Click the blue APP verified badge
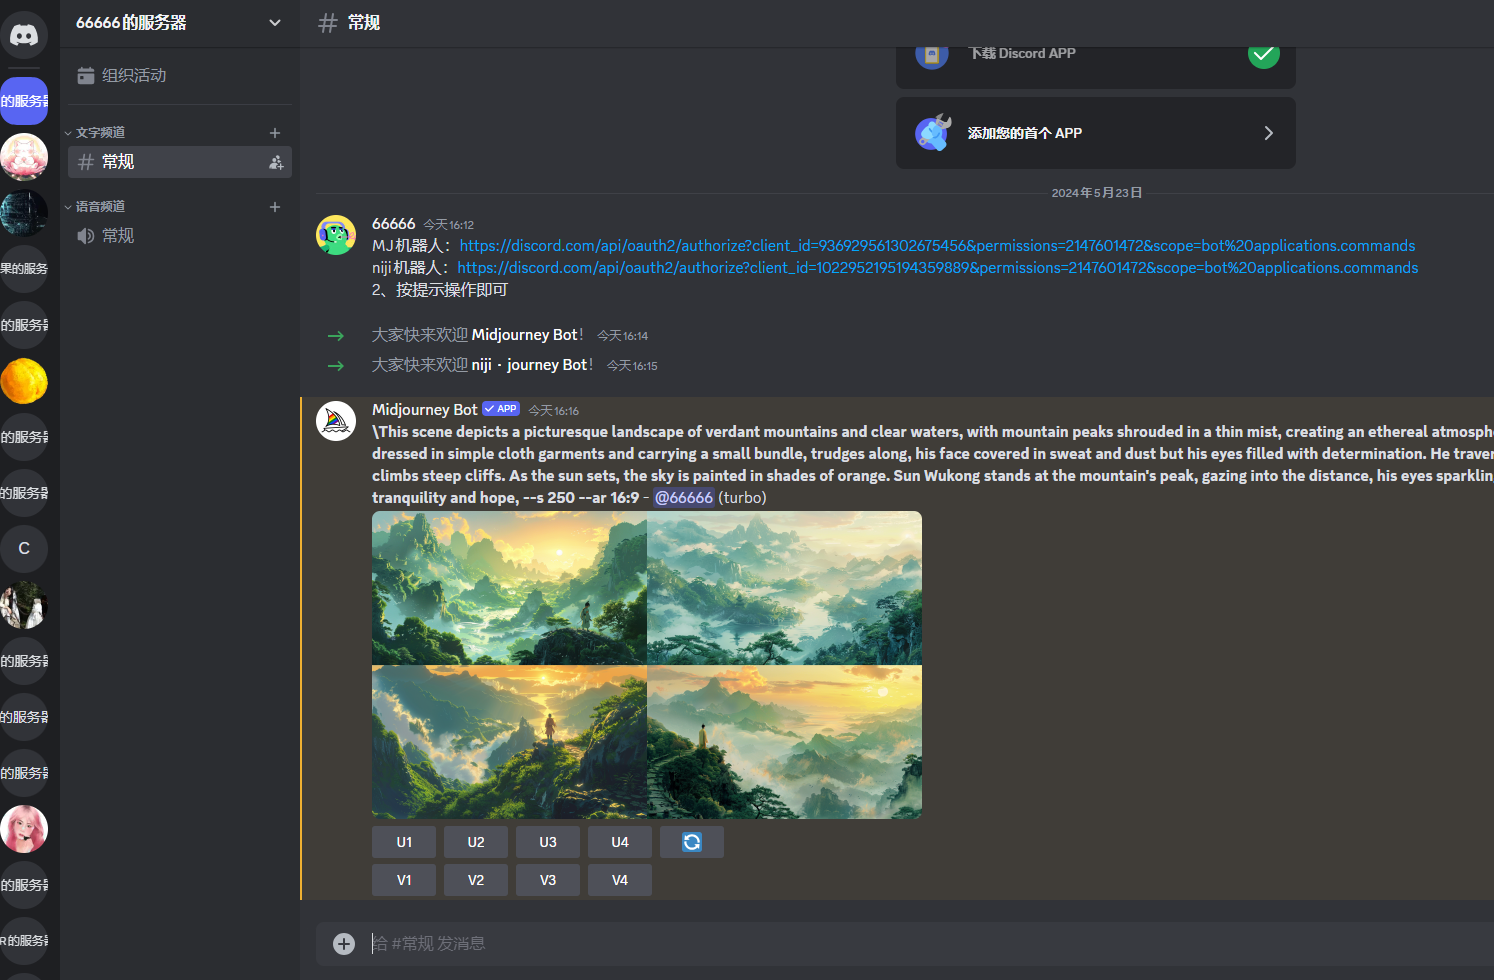The width and height of the screenshot is (1494, 980). click(x=501, y=409)
